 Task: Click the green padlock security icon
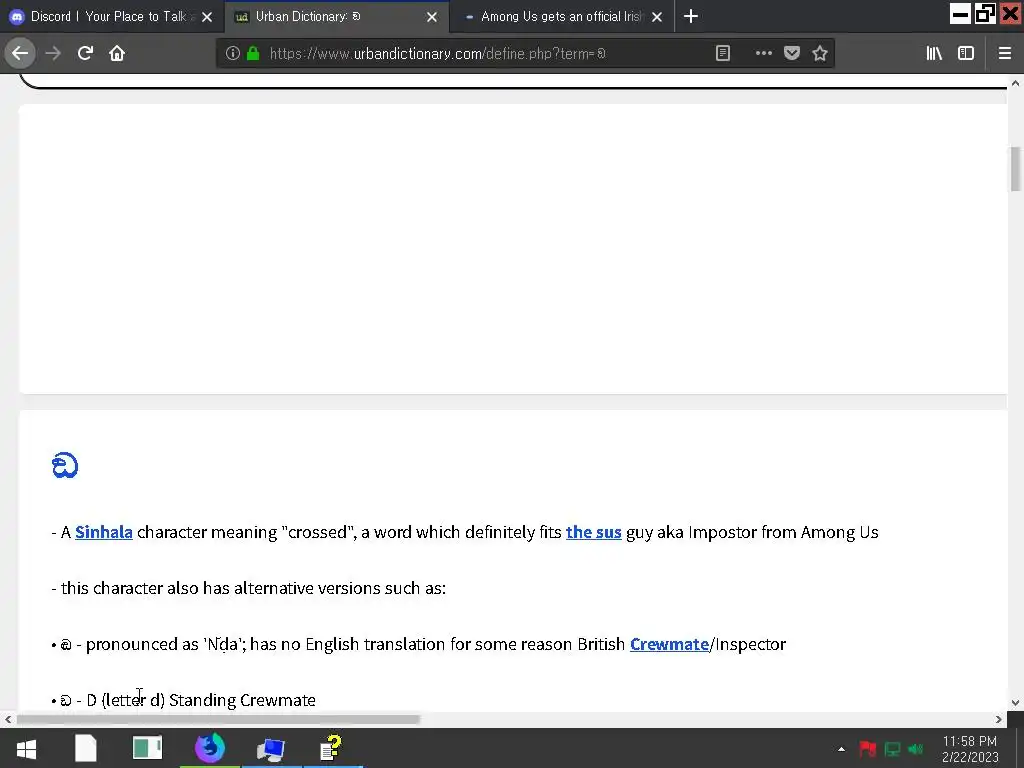pos(253,54)
